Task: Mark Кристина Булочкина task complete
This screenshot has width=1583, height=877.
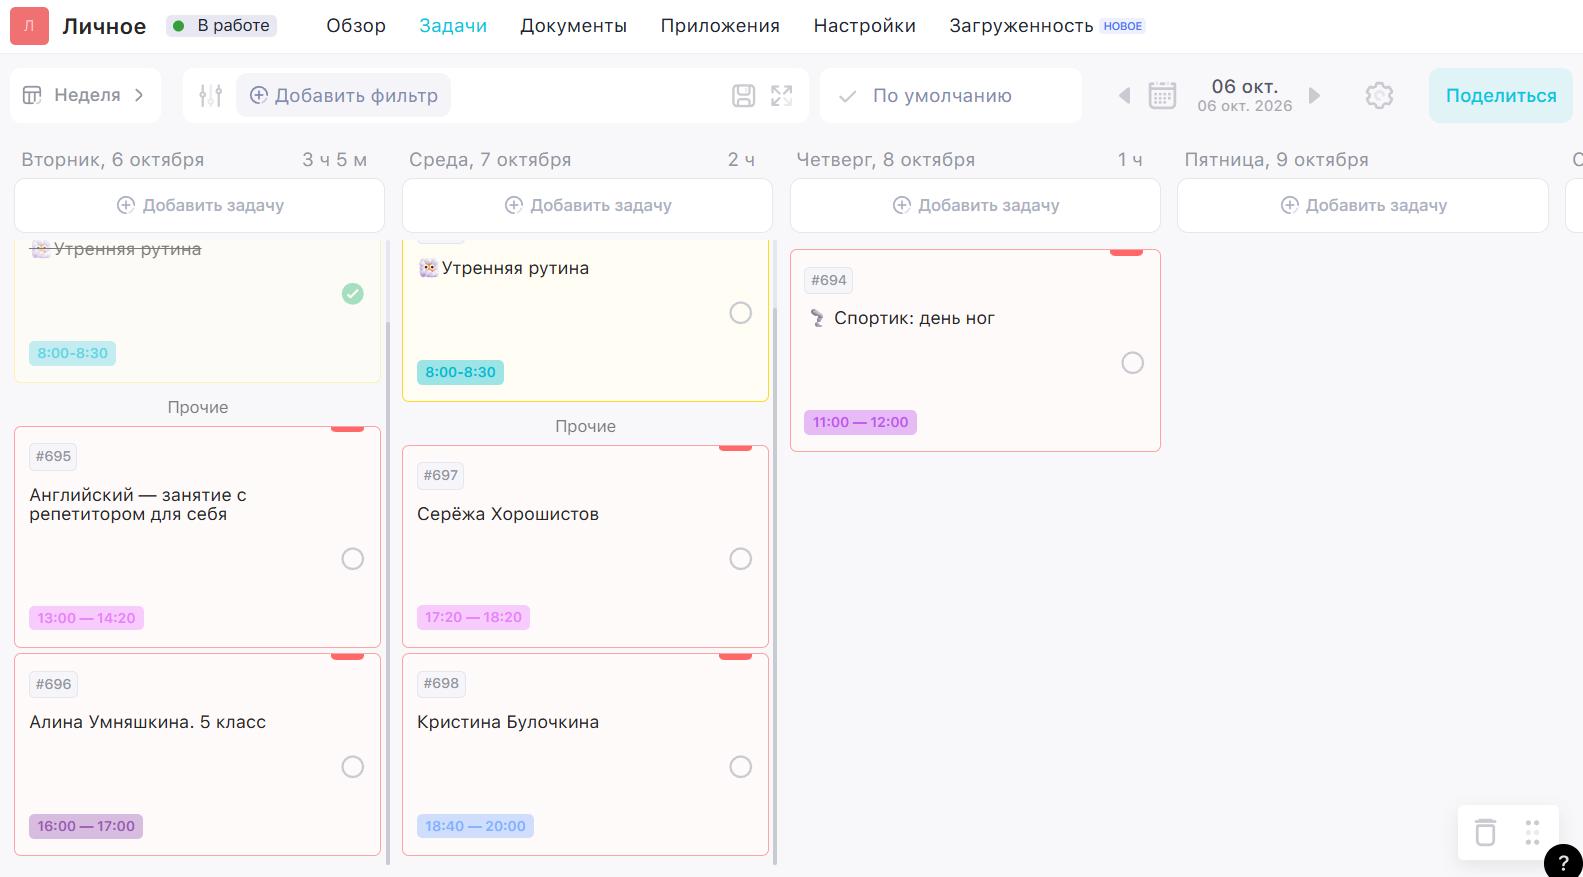Action: [x=741, y=767]
